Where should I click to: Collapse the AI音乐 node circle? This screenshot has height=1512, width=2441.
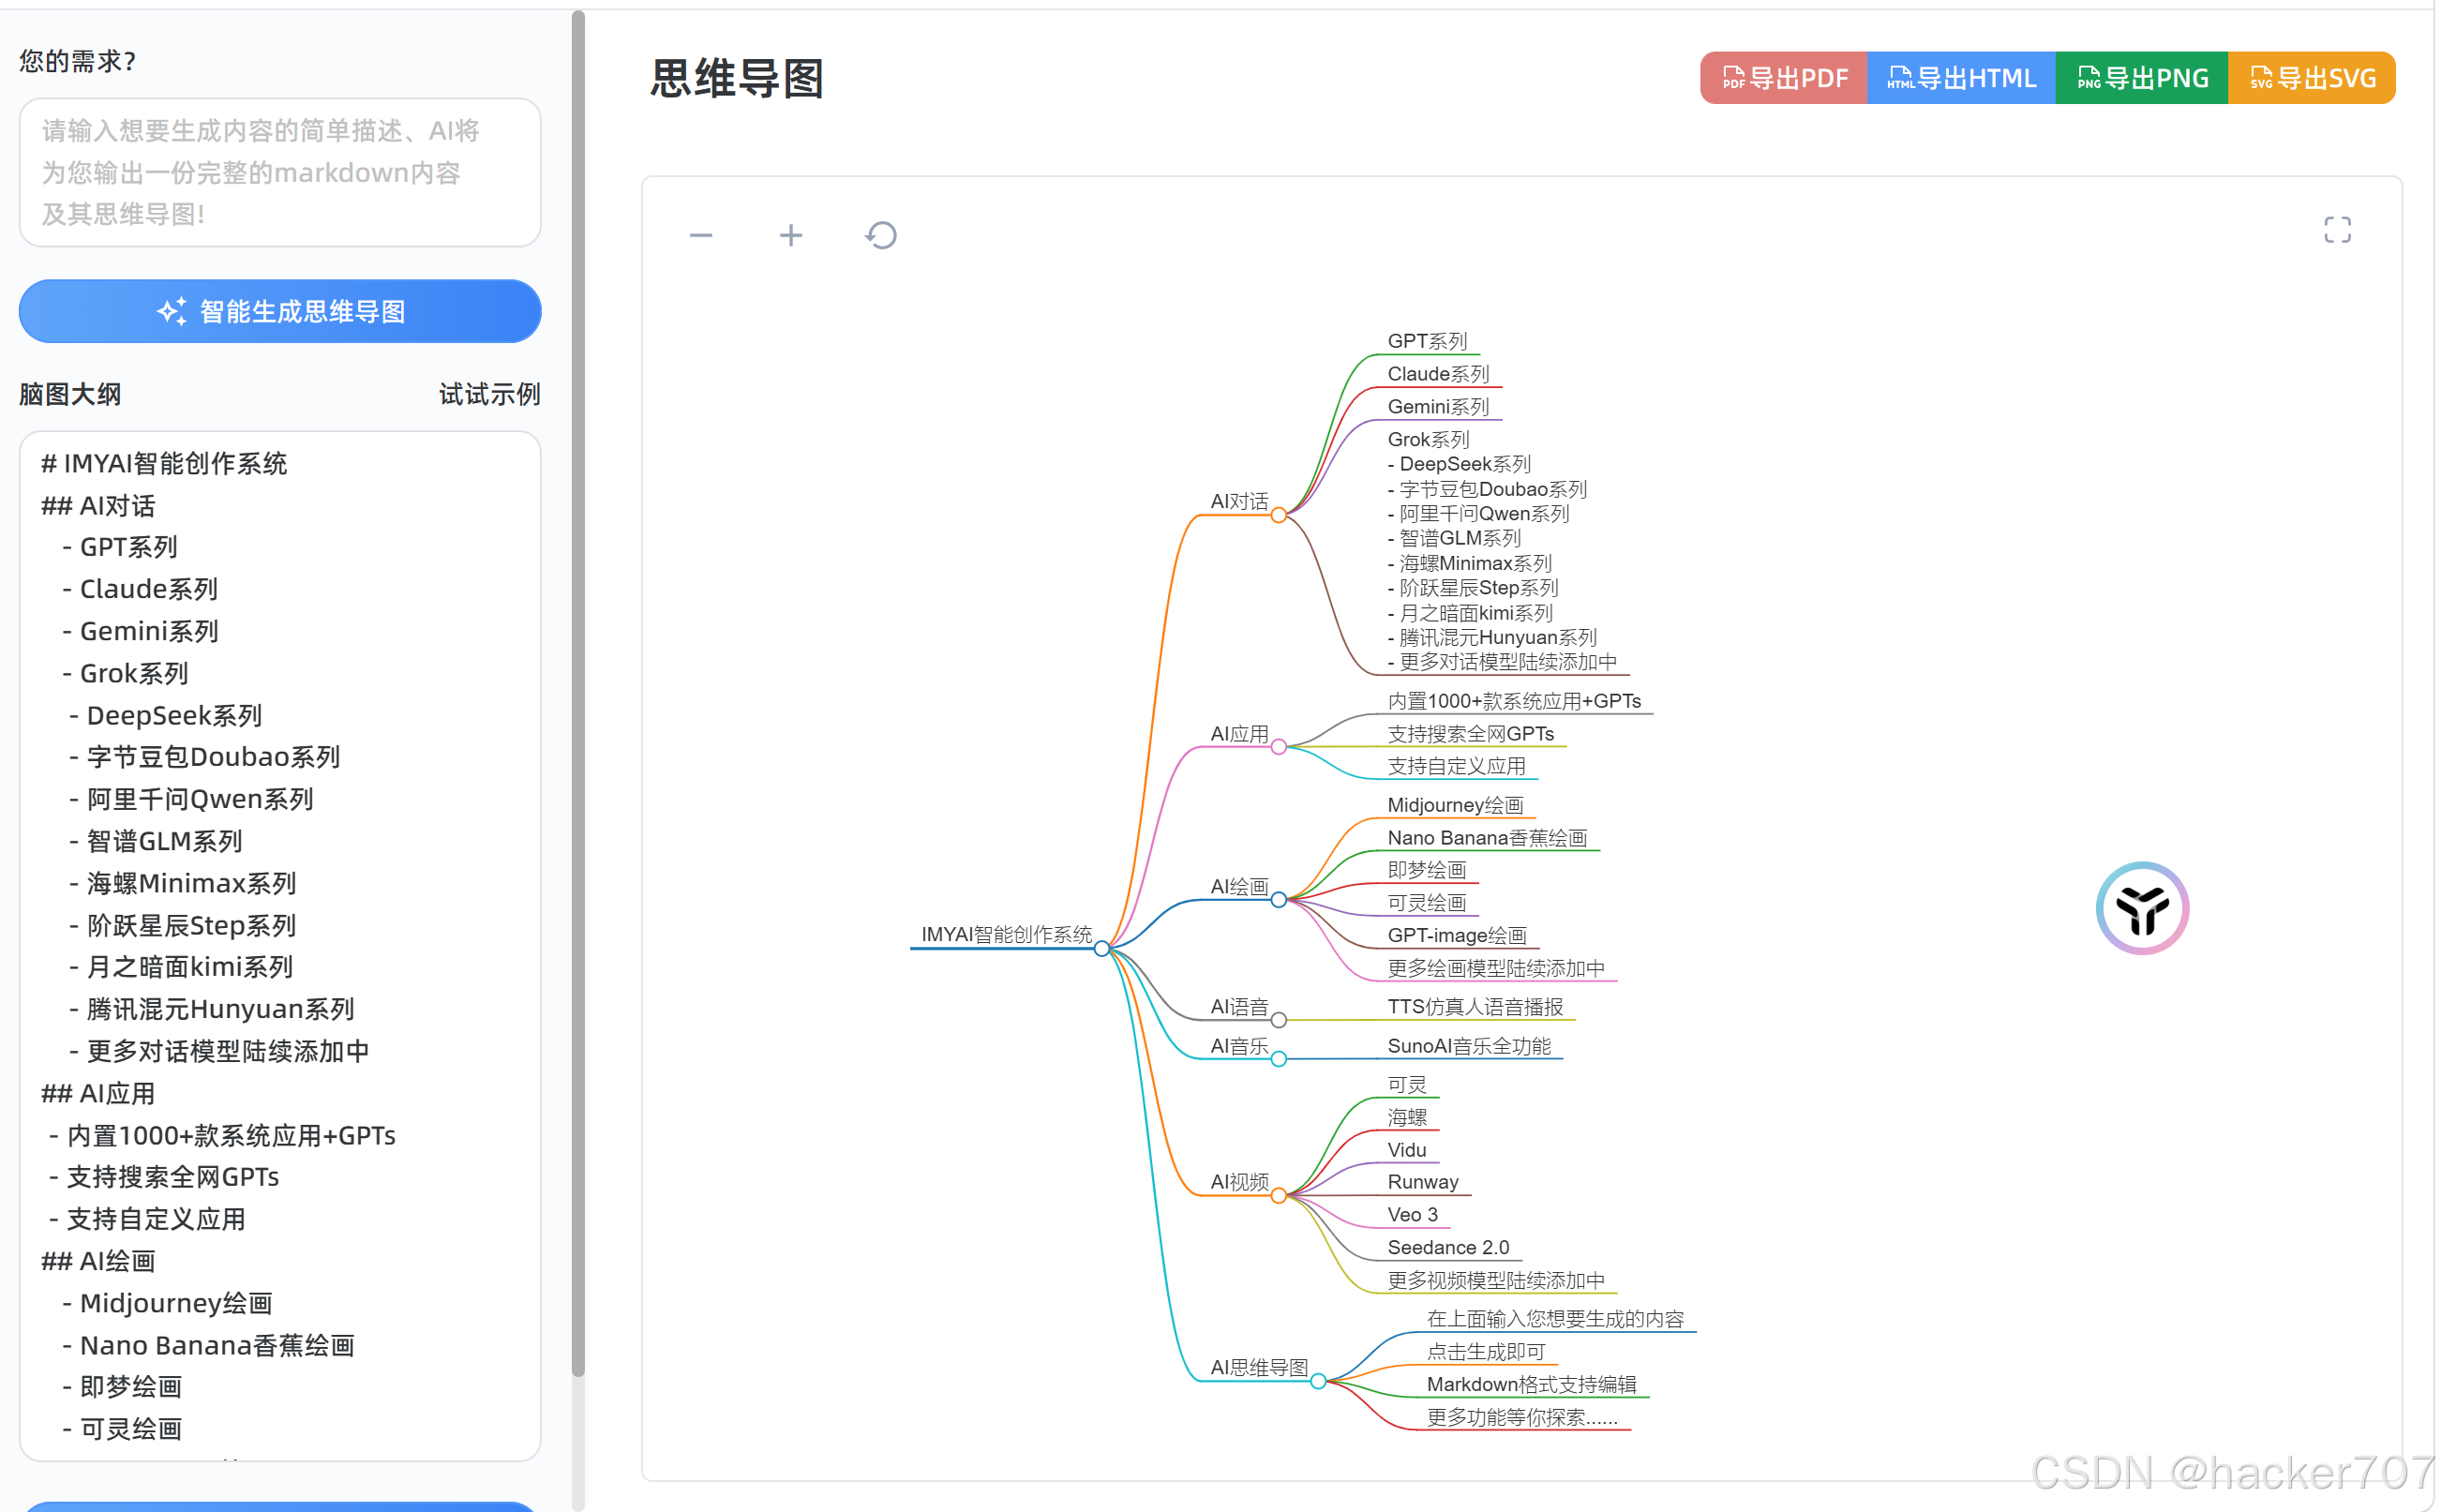1278,1059
